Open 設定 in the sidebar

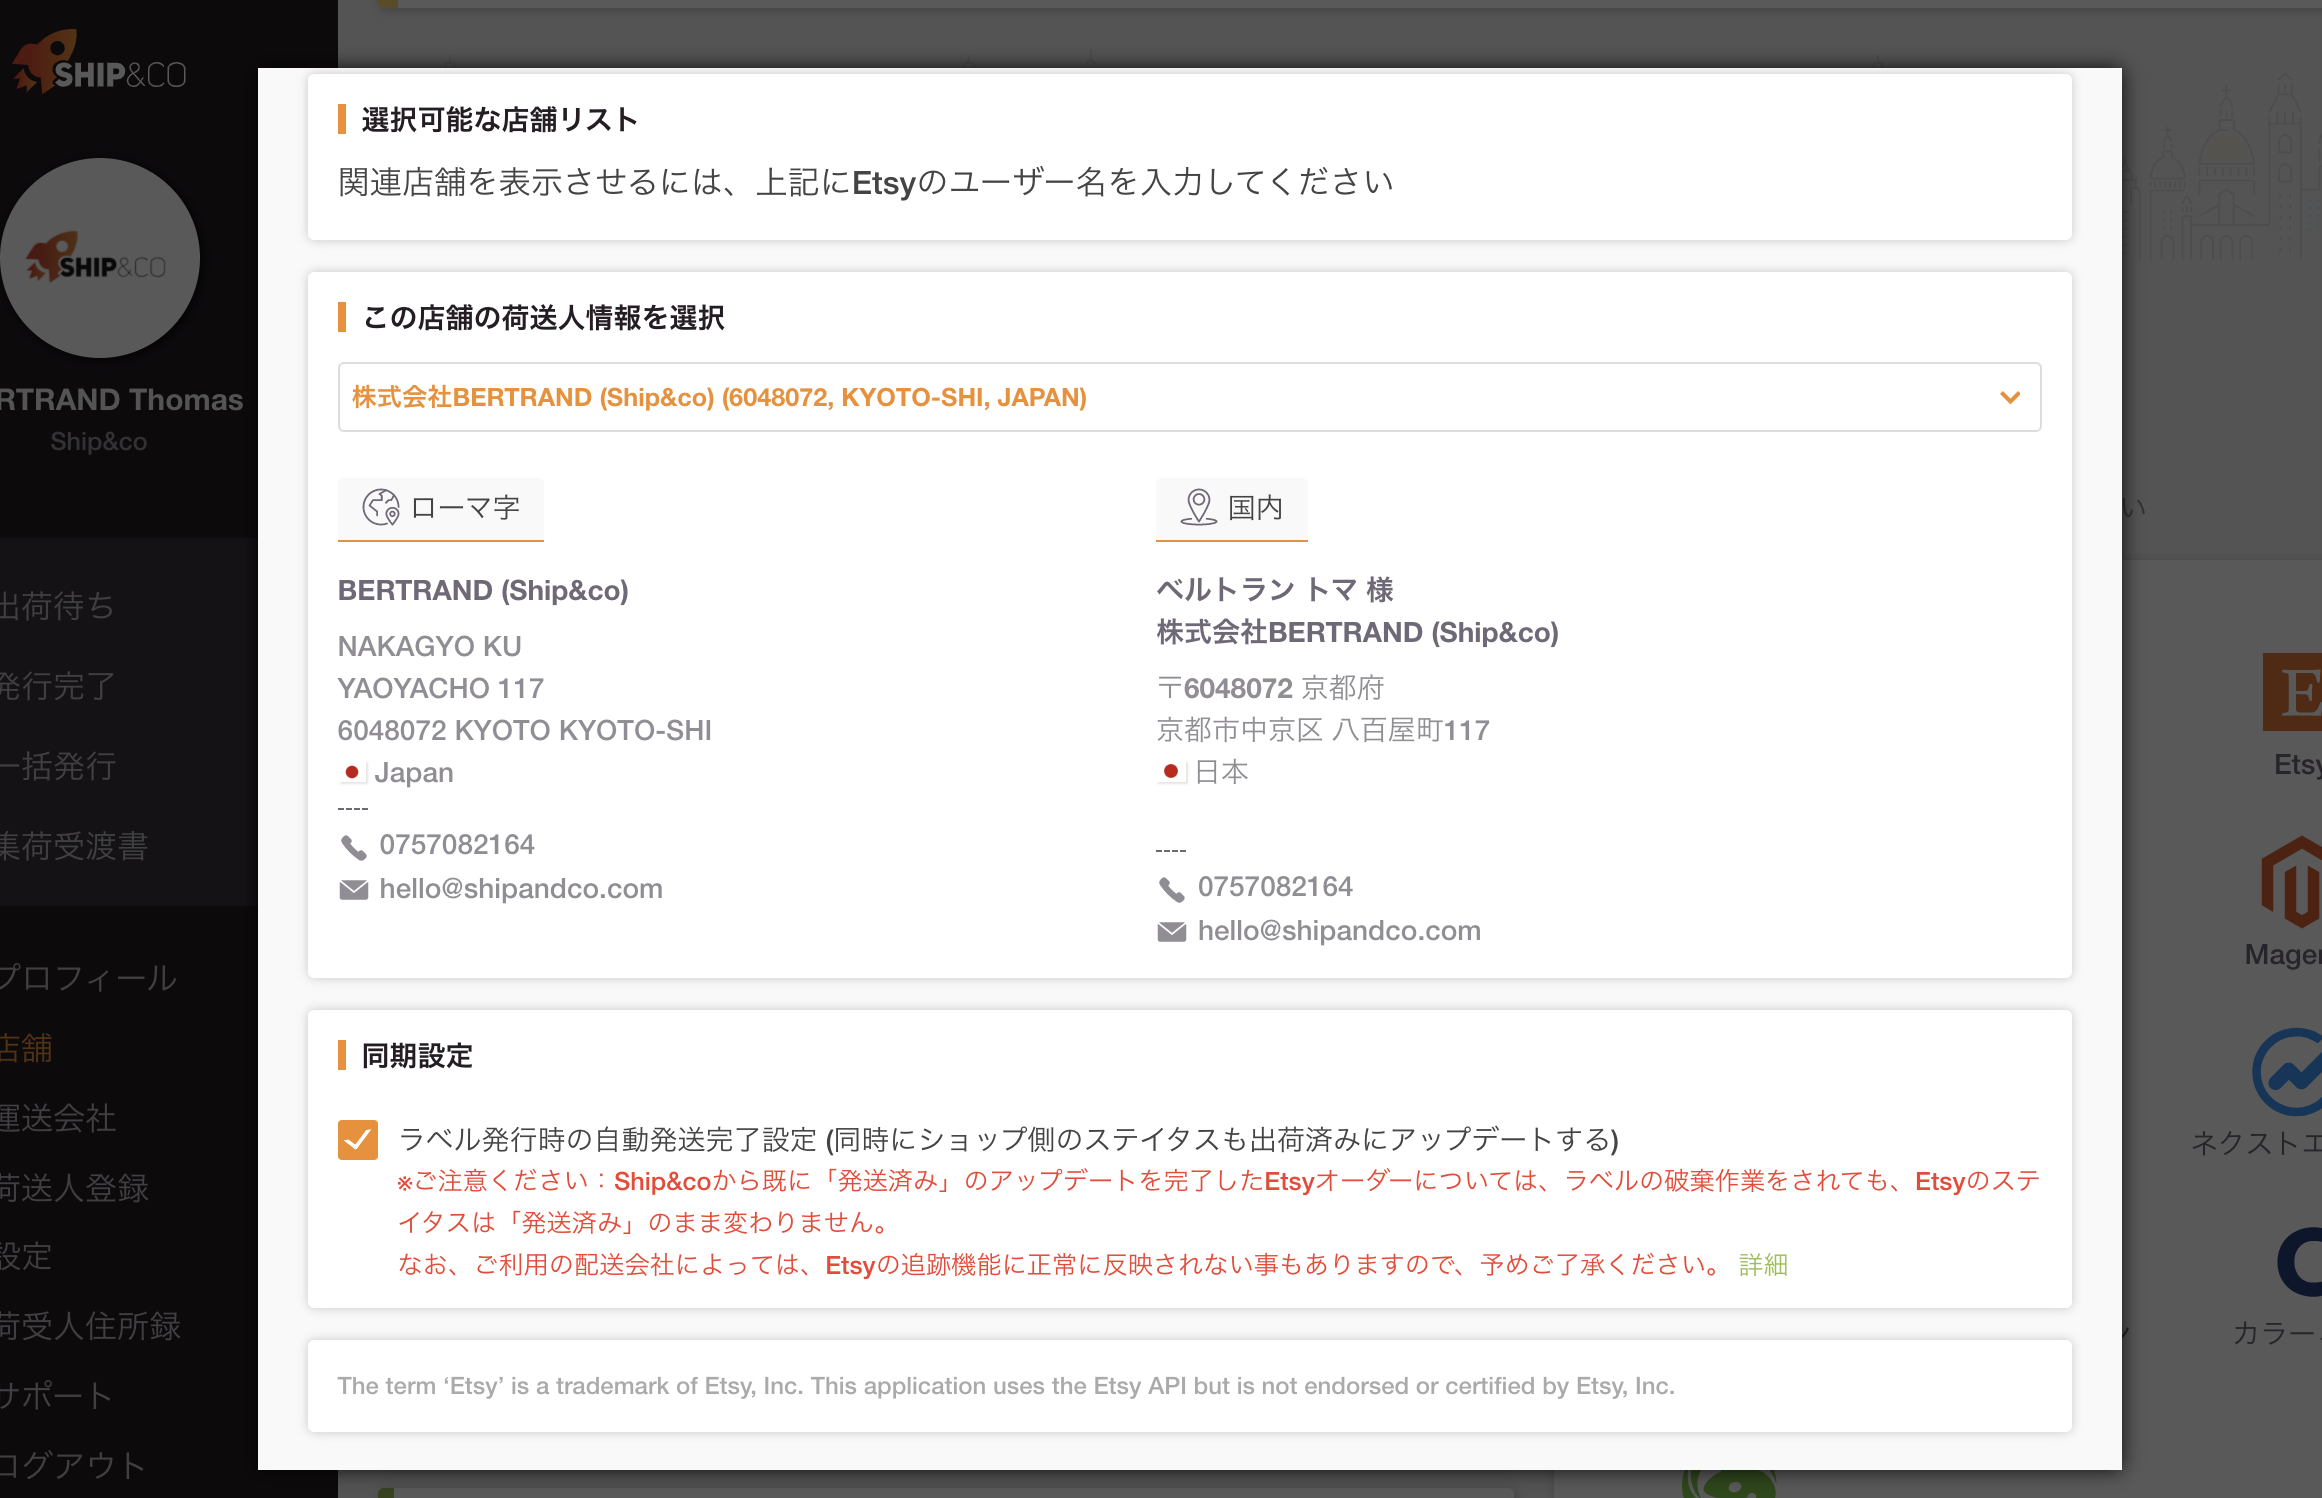click(26, 1255)
